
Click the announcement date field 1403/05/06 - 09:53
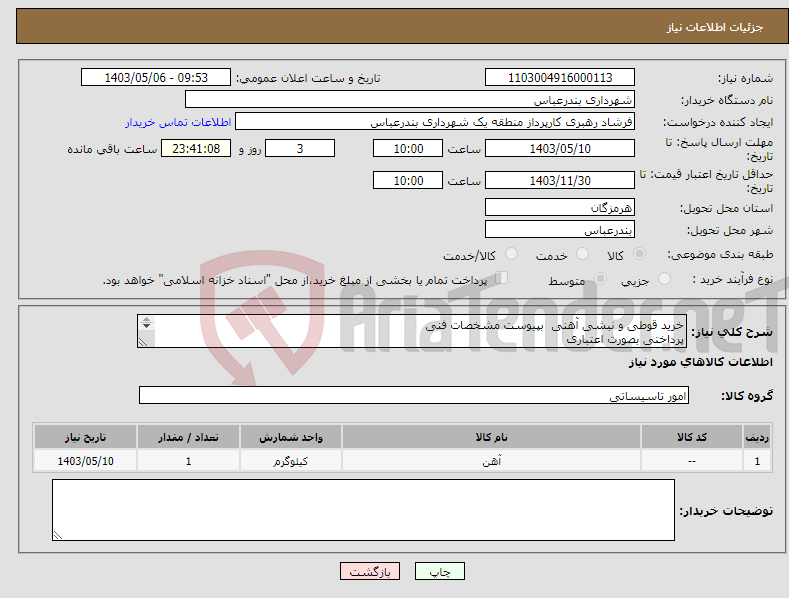point(156,78)
